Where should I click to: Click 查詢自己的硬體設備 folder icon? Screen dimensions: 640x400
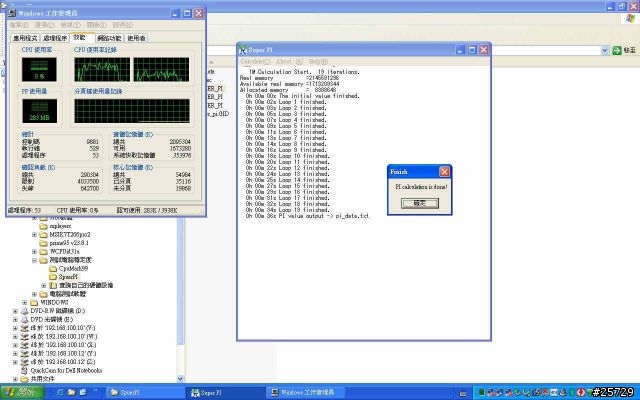(53, 285)
